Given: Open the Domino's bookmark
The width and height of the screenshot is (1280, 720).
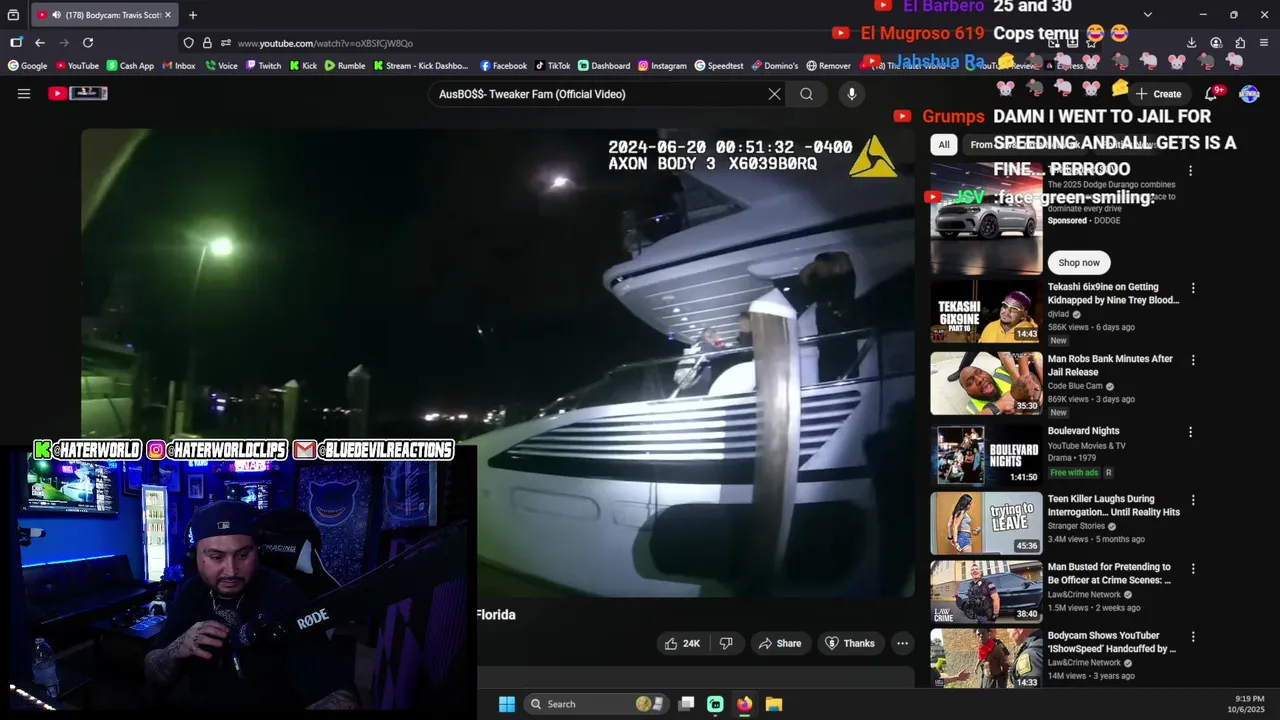Looking at the screenshot, I should click(x=775, y=66).
